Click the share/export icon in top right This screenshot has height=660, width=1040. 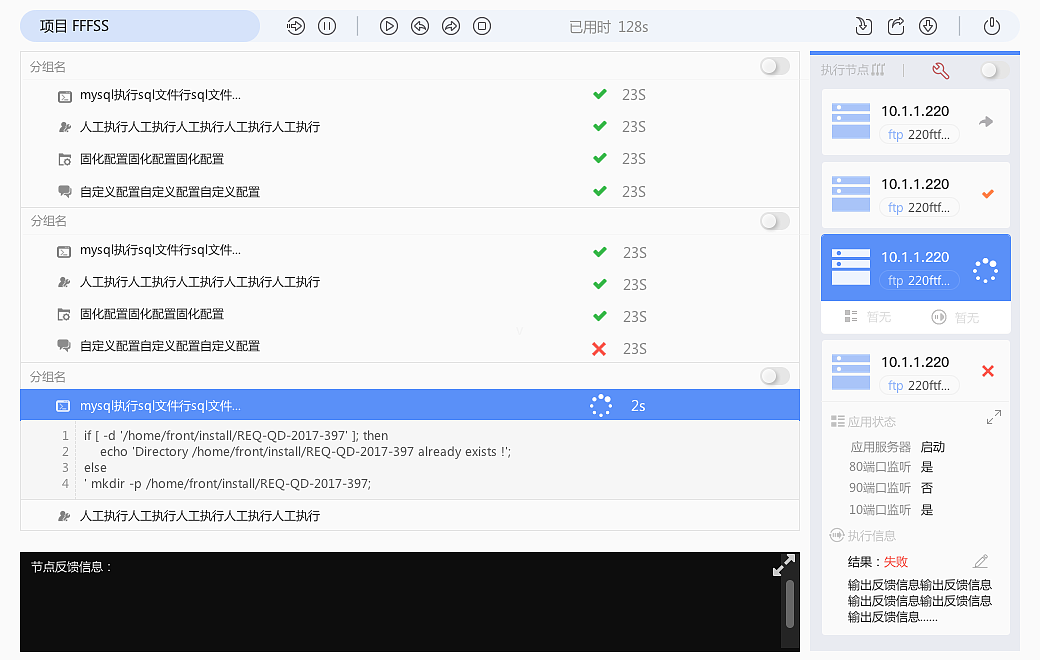point(896,26)
